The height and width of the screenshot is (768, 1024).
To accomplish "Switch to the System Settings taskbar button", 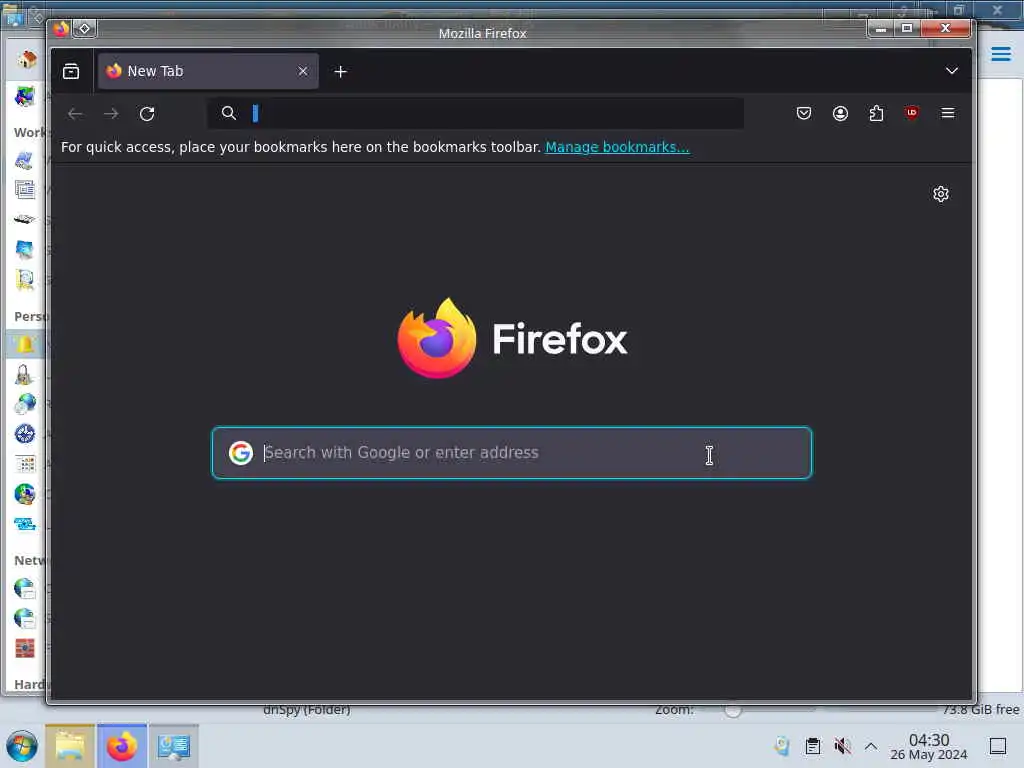I will click(x=174, y=746).
